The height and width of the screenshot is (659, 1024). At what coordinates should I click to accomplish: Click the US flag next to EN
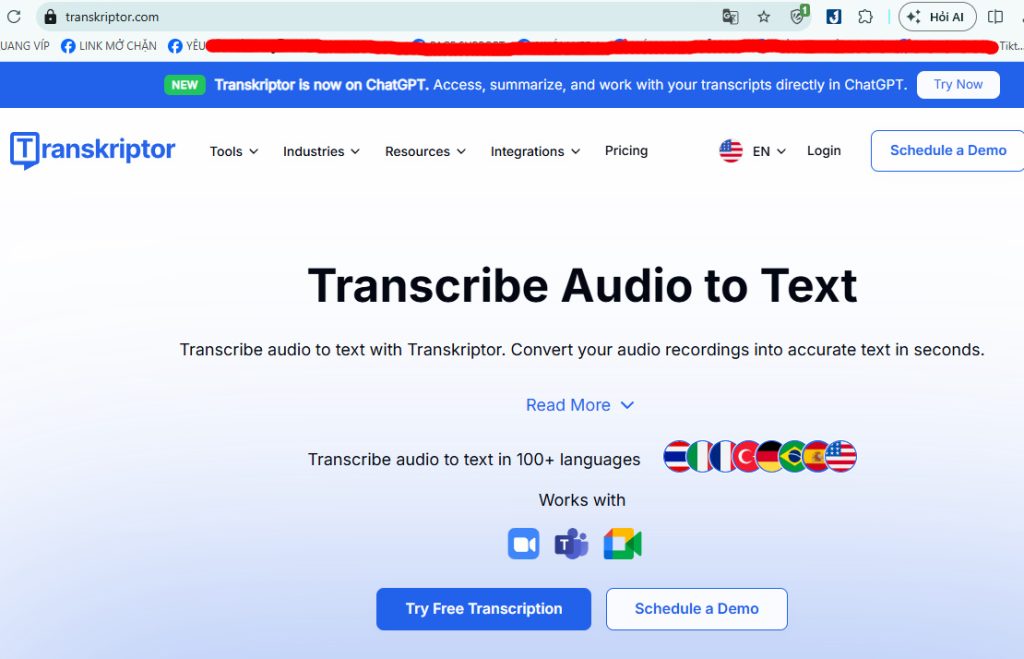point(731,151)
